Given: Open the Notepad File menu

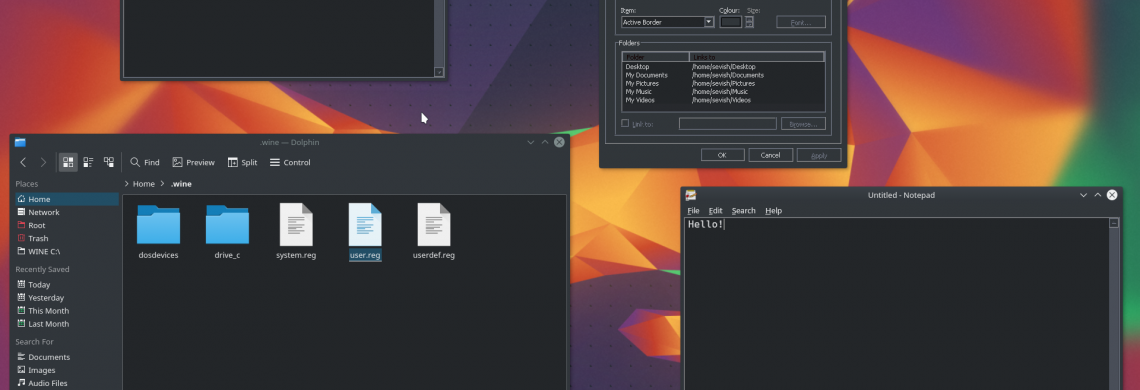Looking at the screenshot, I should coord(694,211).
